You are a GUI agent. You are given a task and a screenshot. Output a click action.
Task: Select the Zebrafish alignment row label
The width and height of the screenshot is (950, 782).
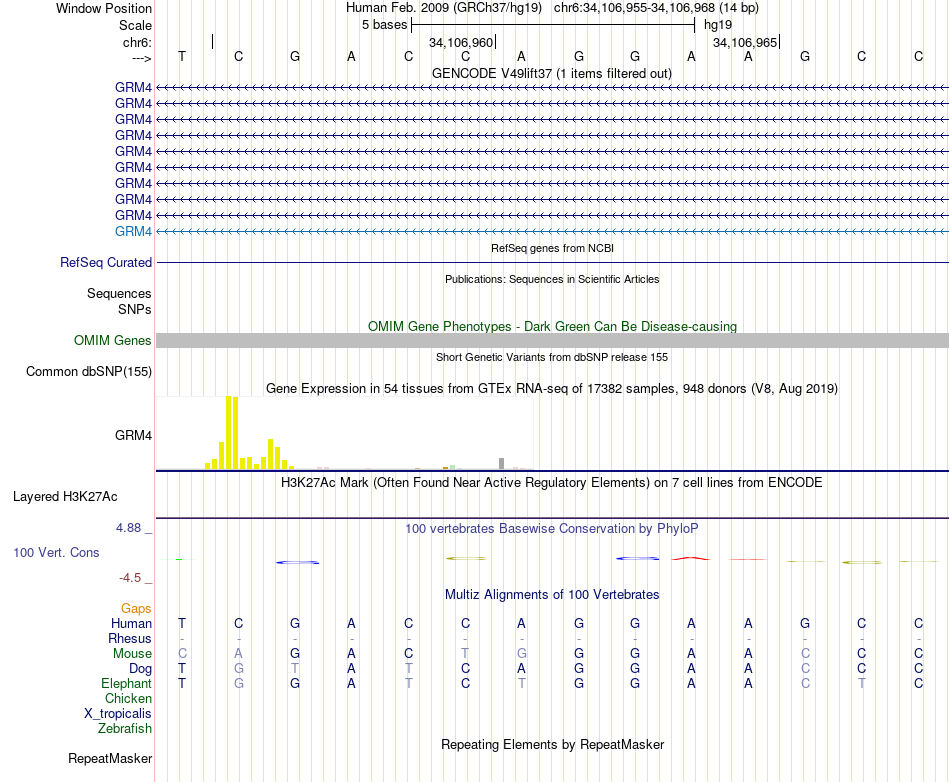[x=125, y=729]
